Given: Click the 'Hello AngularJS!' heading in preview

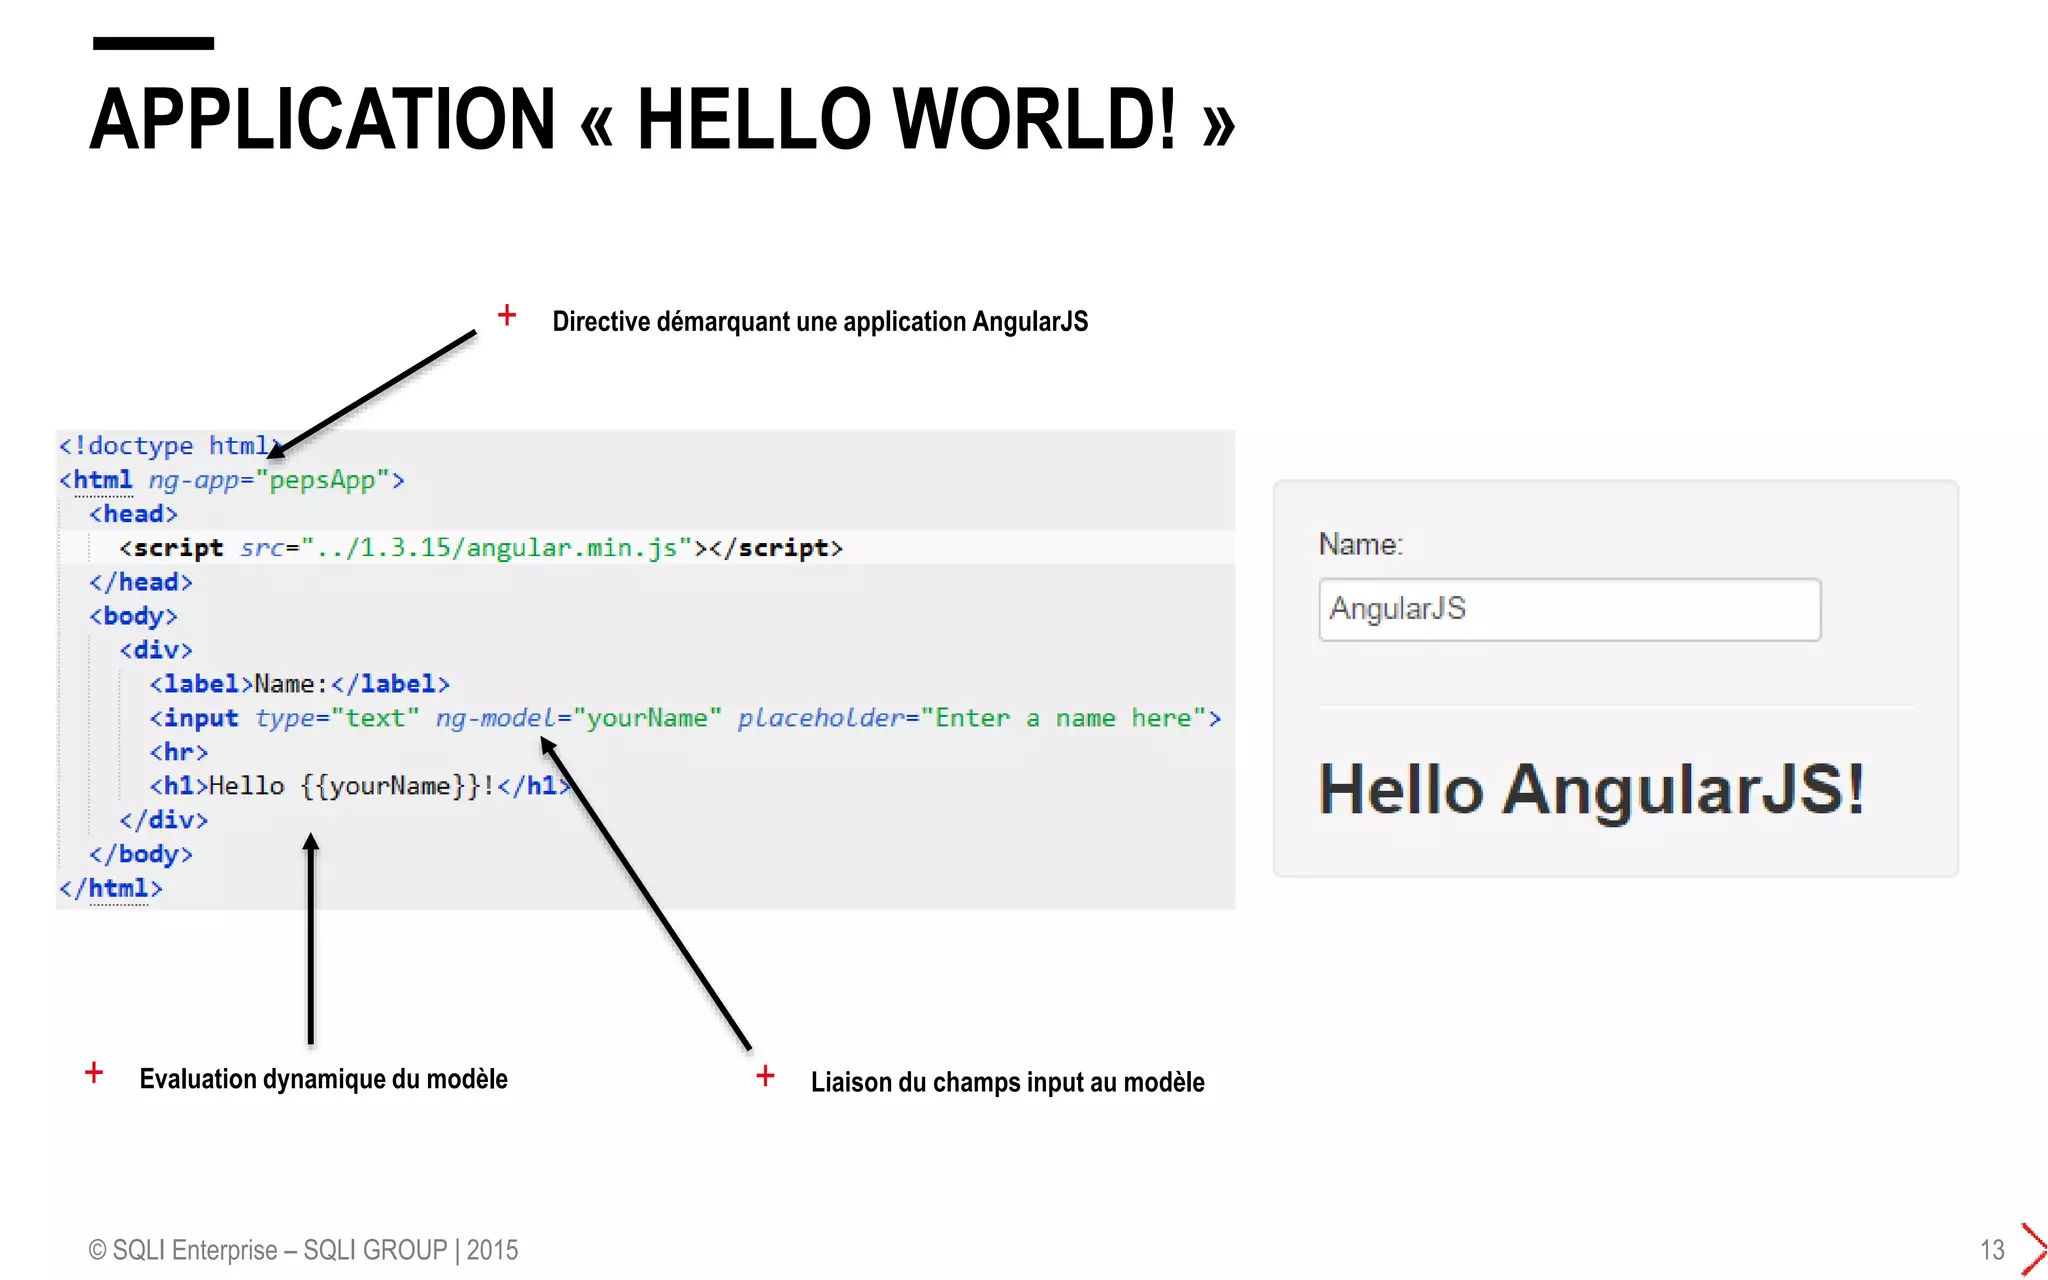Looking at the screenshot, I should tap(1591, 790).
